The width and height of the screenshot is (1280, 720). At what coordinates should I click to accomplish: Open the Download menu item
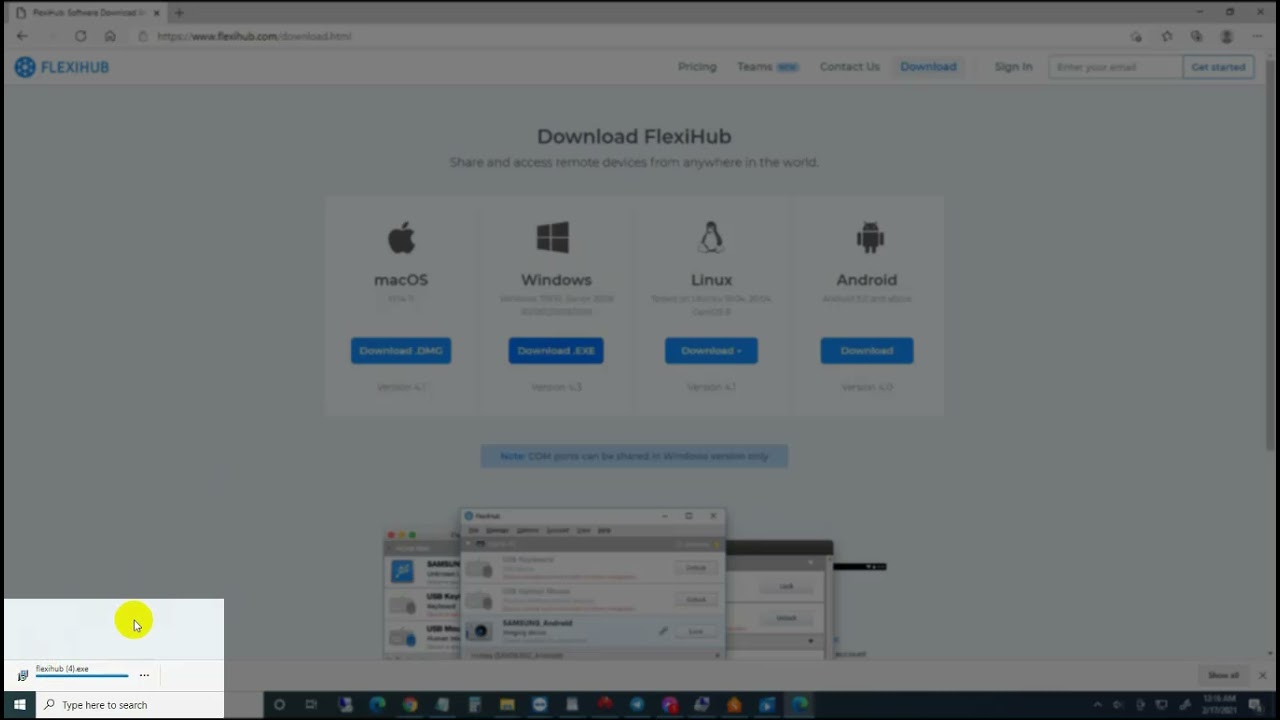coord(928,67)
